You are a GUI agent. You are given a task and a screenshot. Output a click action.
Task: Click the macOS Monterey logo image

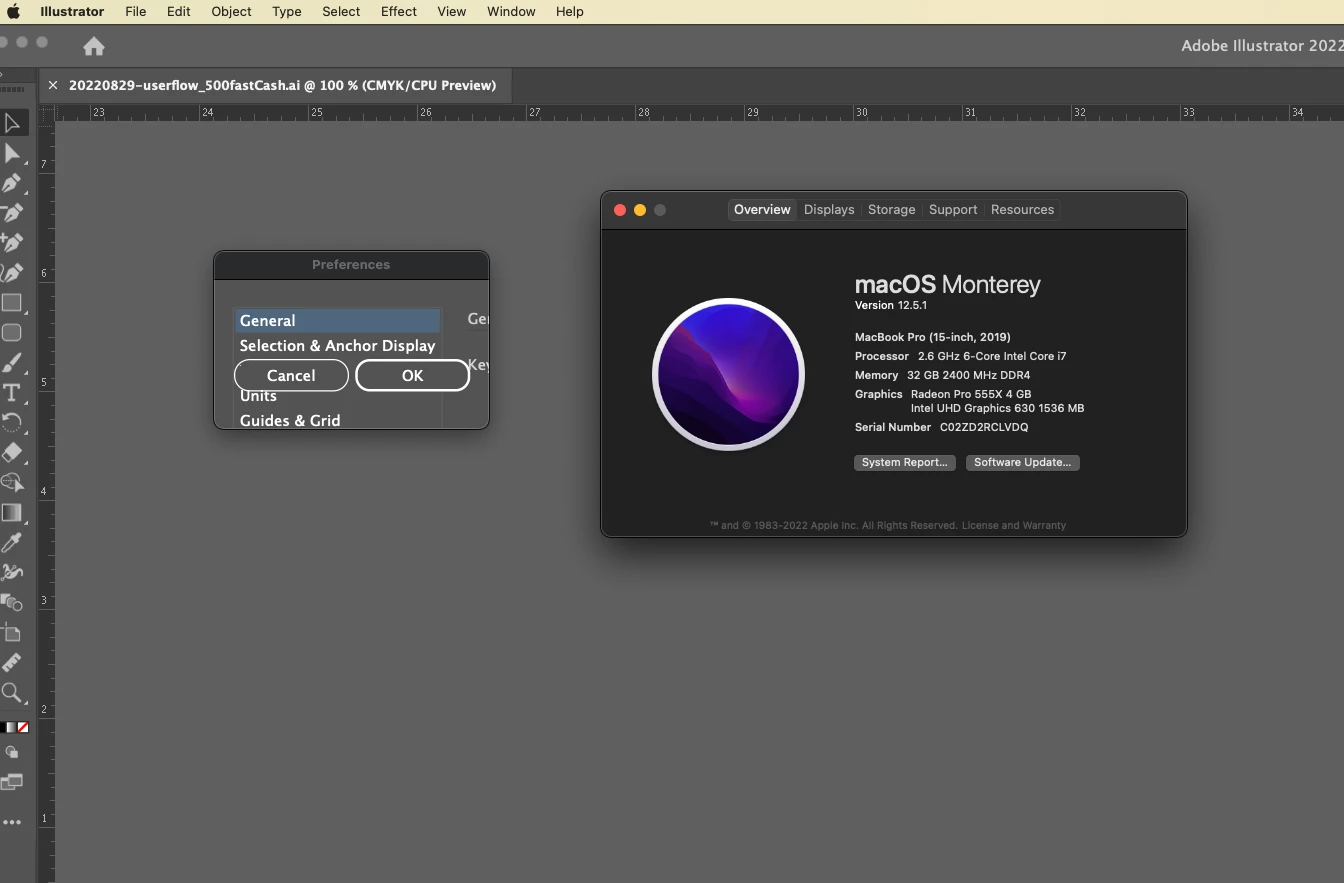pyautogui.click(x=728, y=374)
